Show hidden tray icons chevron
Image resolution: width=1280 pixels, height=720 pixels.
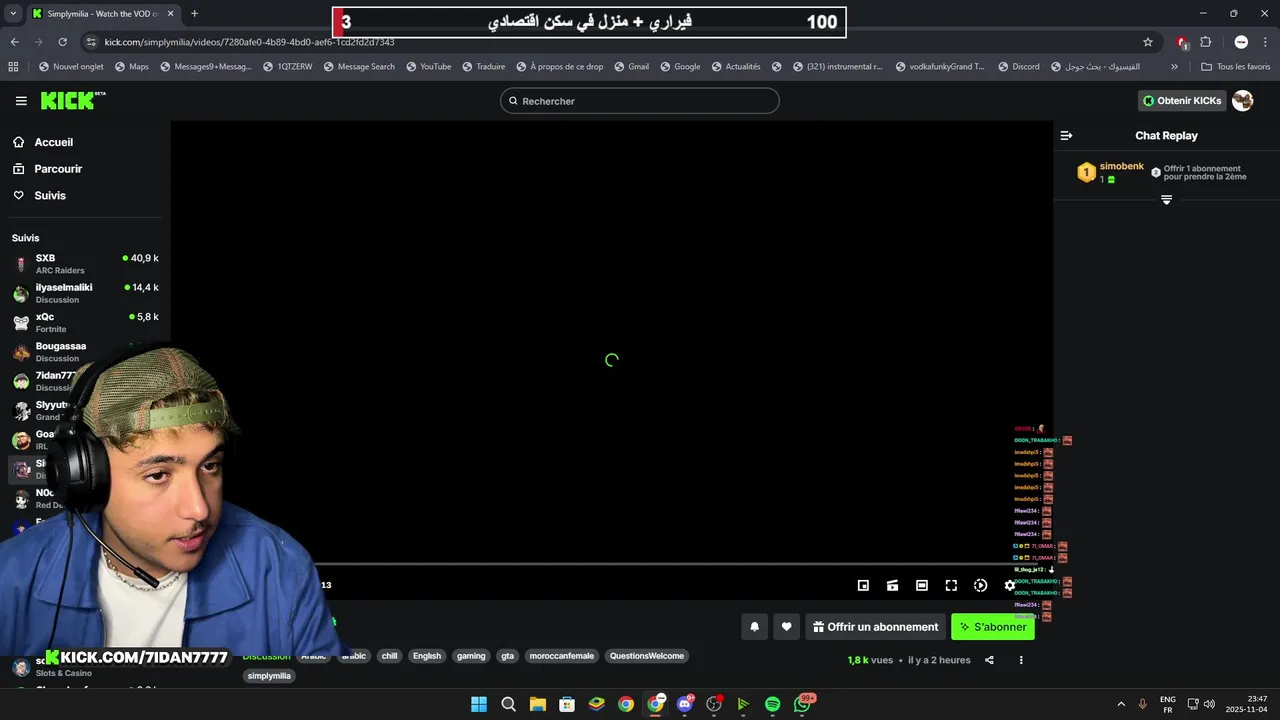point(1120,704)
